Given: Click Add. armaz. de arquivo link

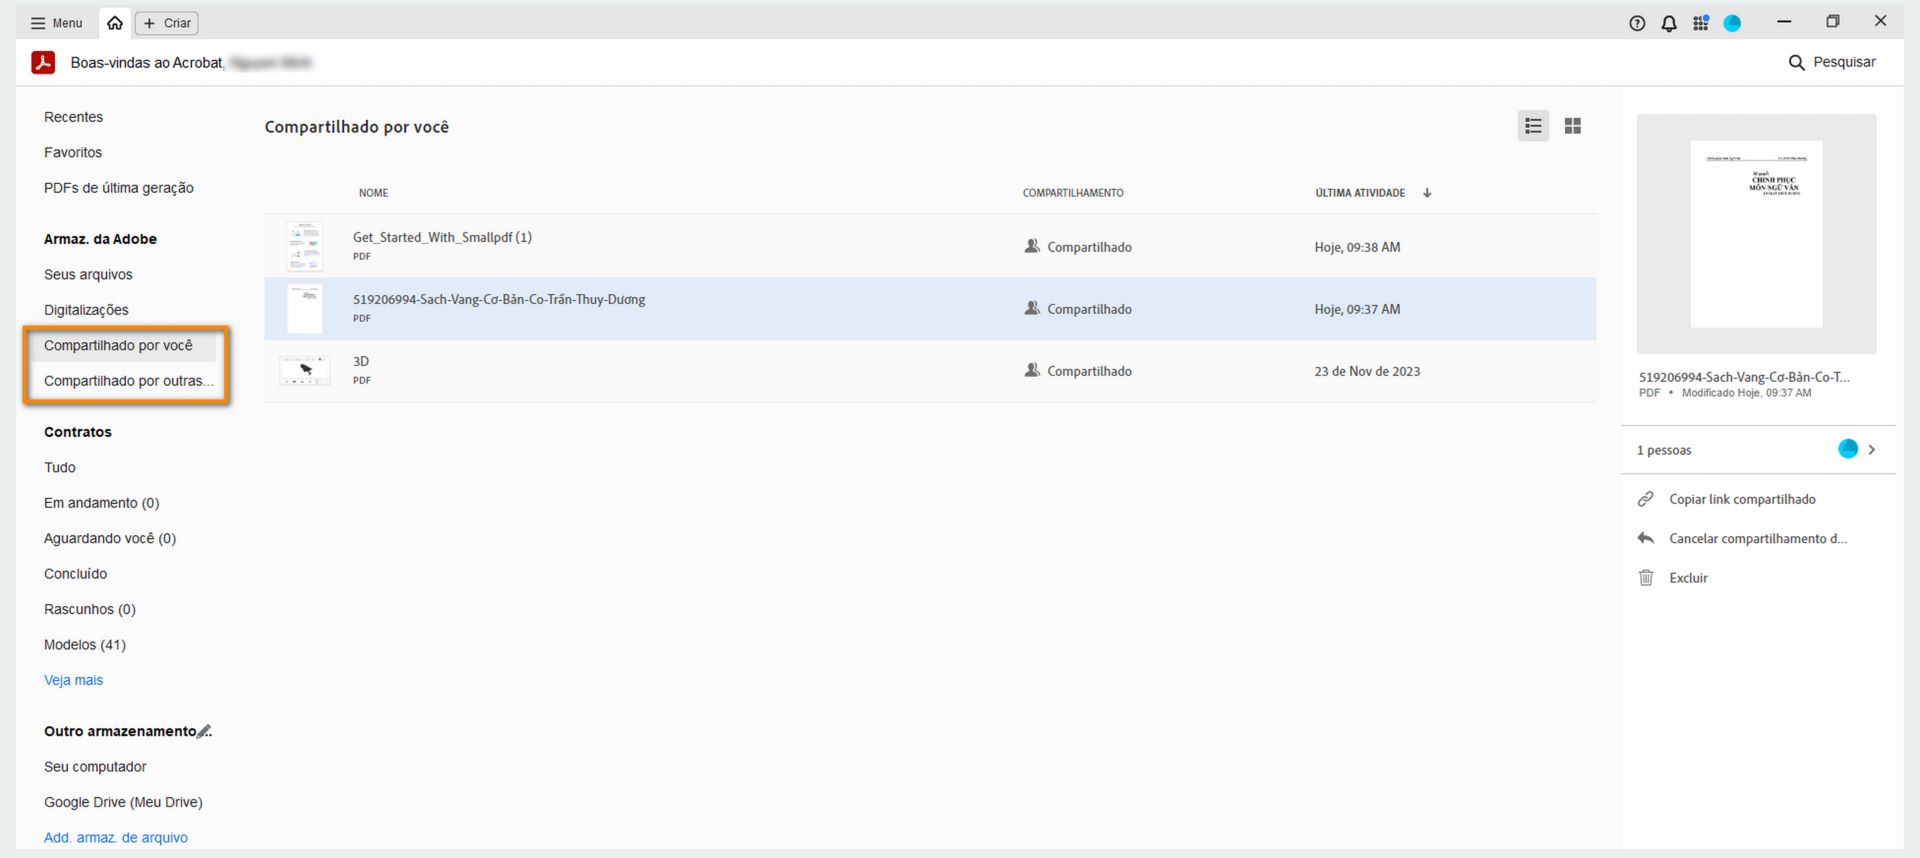Looking at the screenshot, I should coord(116,838).
